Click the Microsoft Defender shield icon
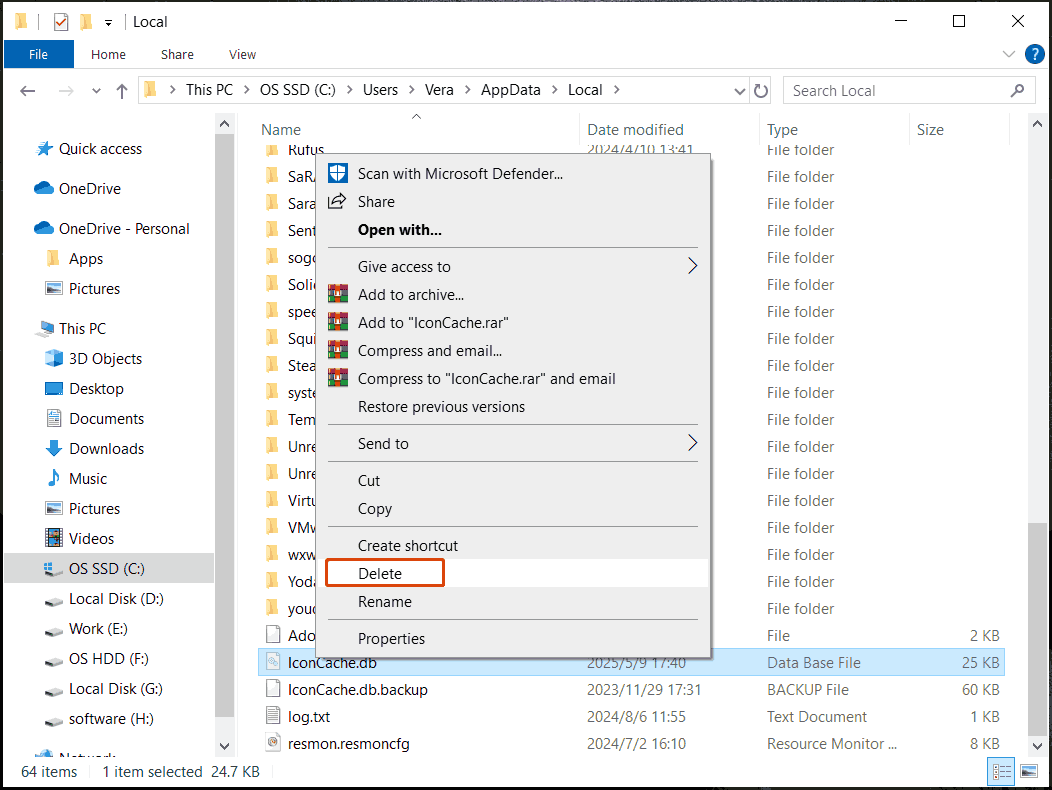This screenshot has width=1052, height=790. click(x=338, y=173)
